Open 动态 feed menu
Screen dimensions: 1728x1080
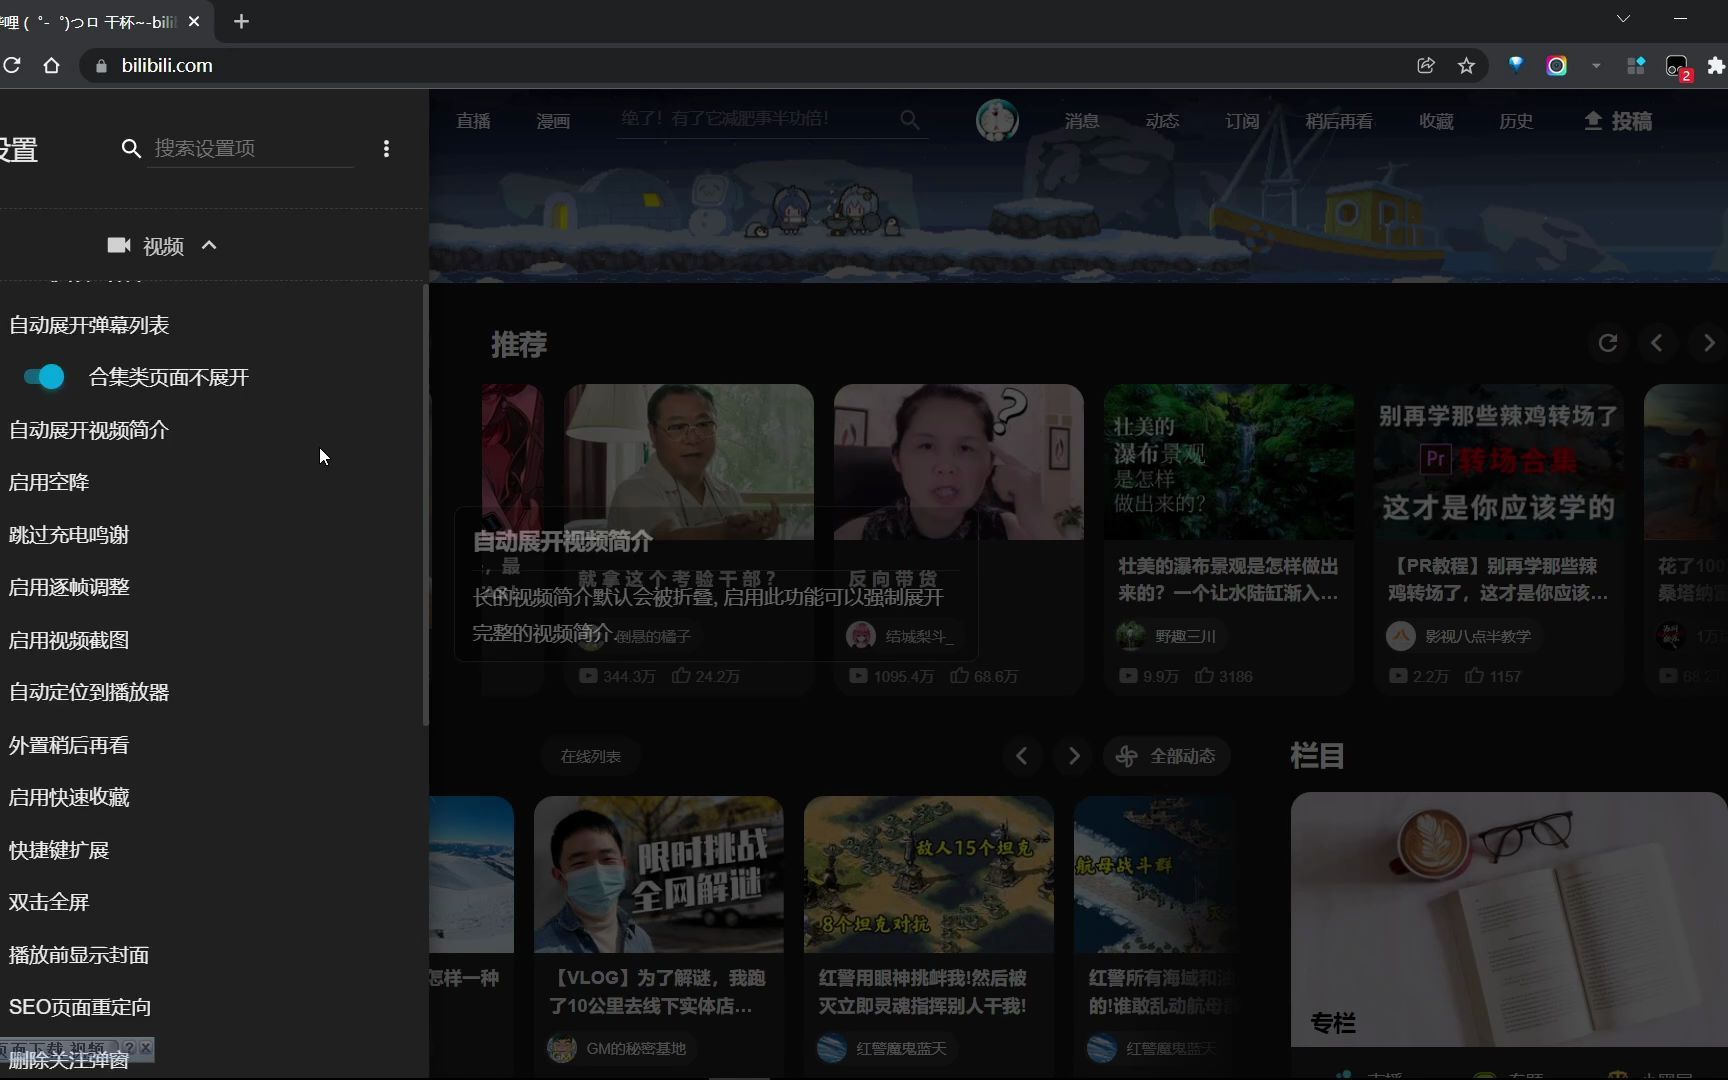[x=1162, y=121]
